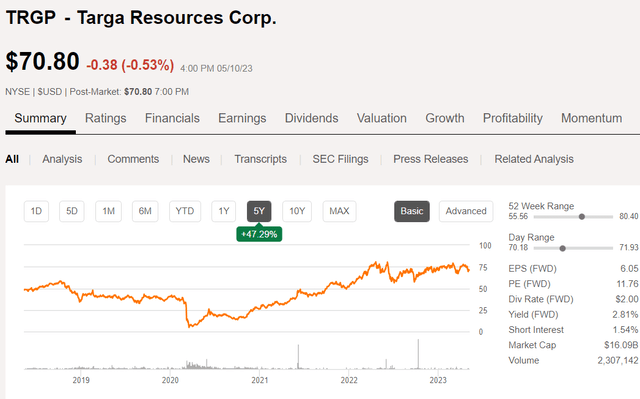This screenshot has width=640, height=399.
Task: View the Momentum tab
Action: [591, 118]
